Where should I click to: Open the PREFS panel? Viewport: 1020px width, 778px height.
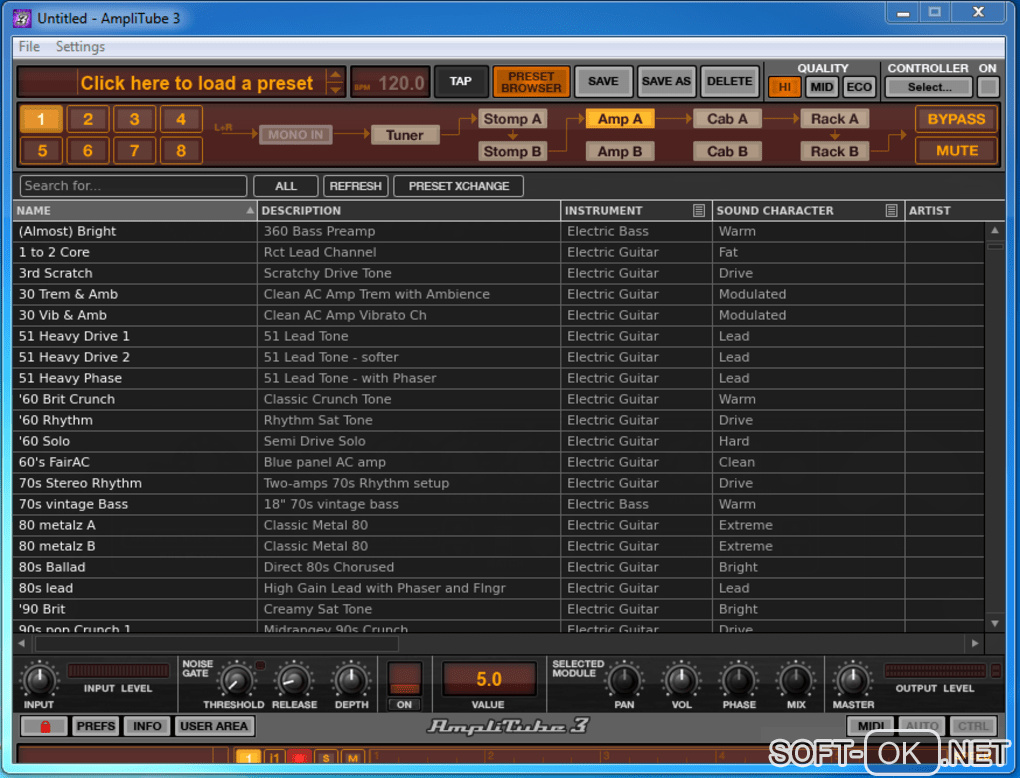pos(96,726)
